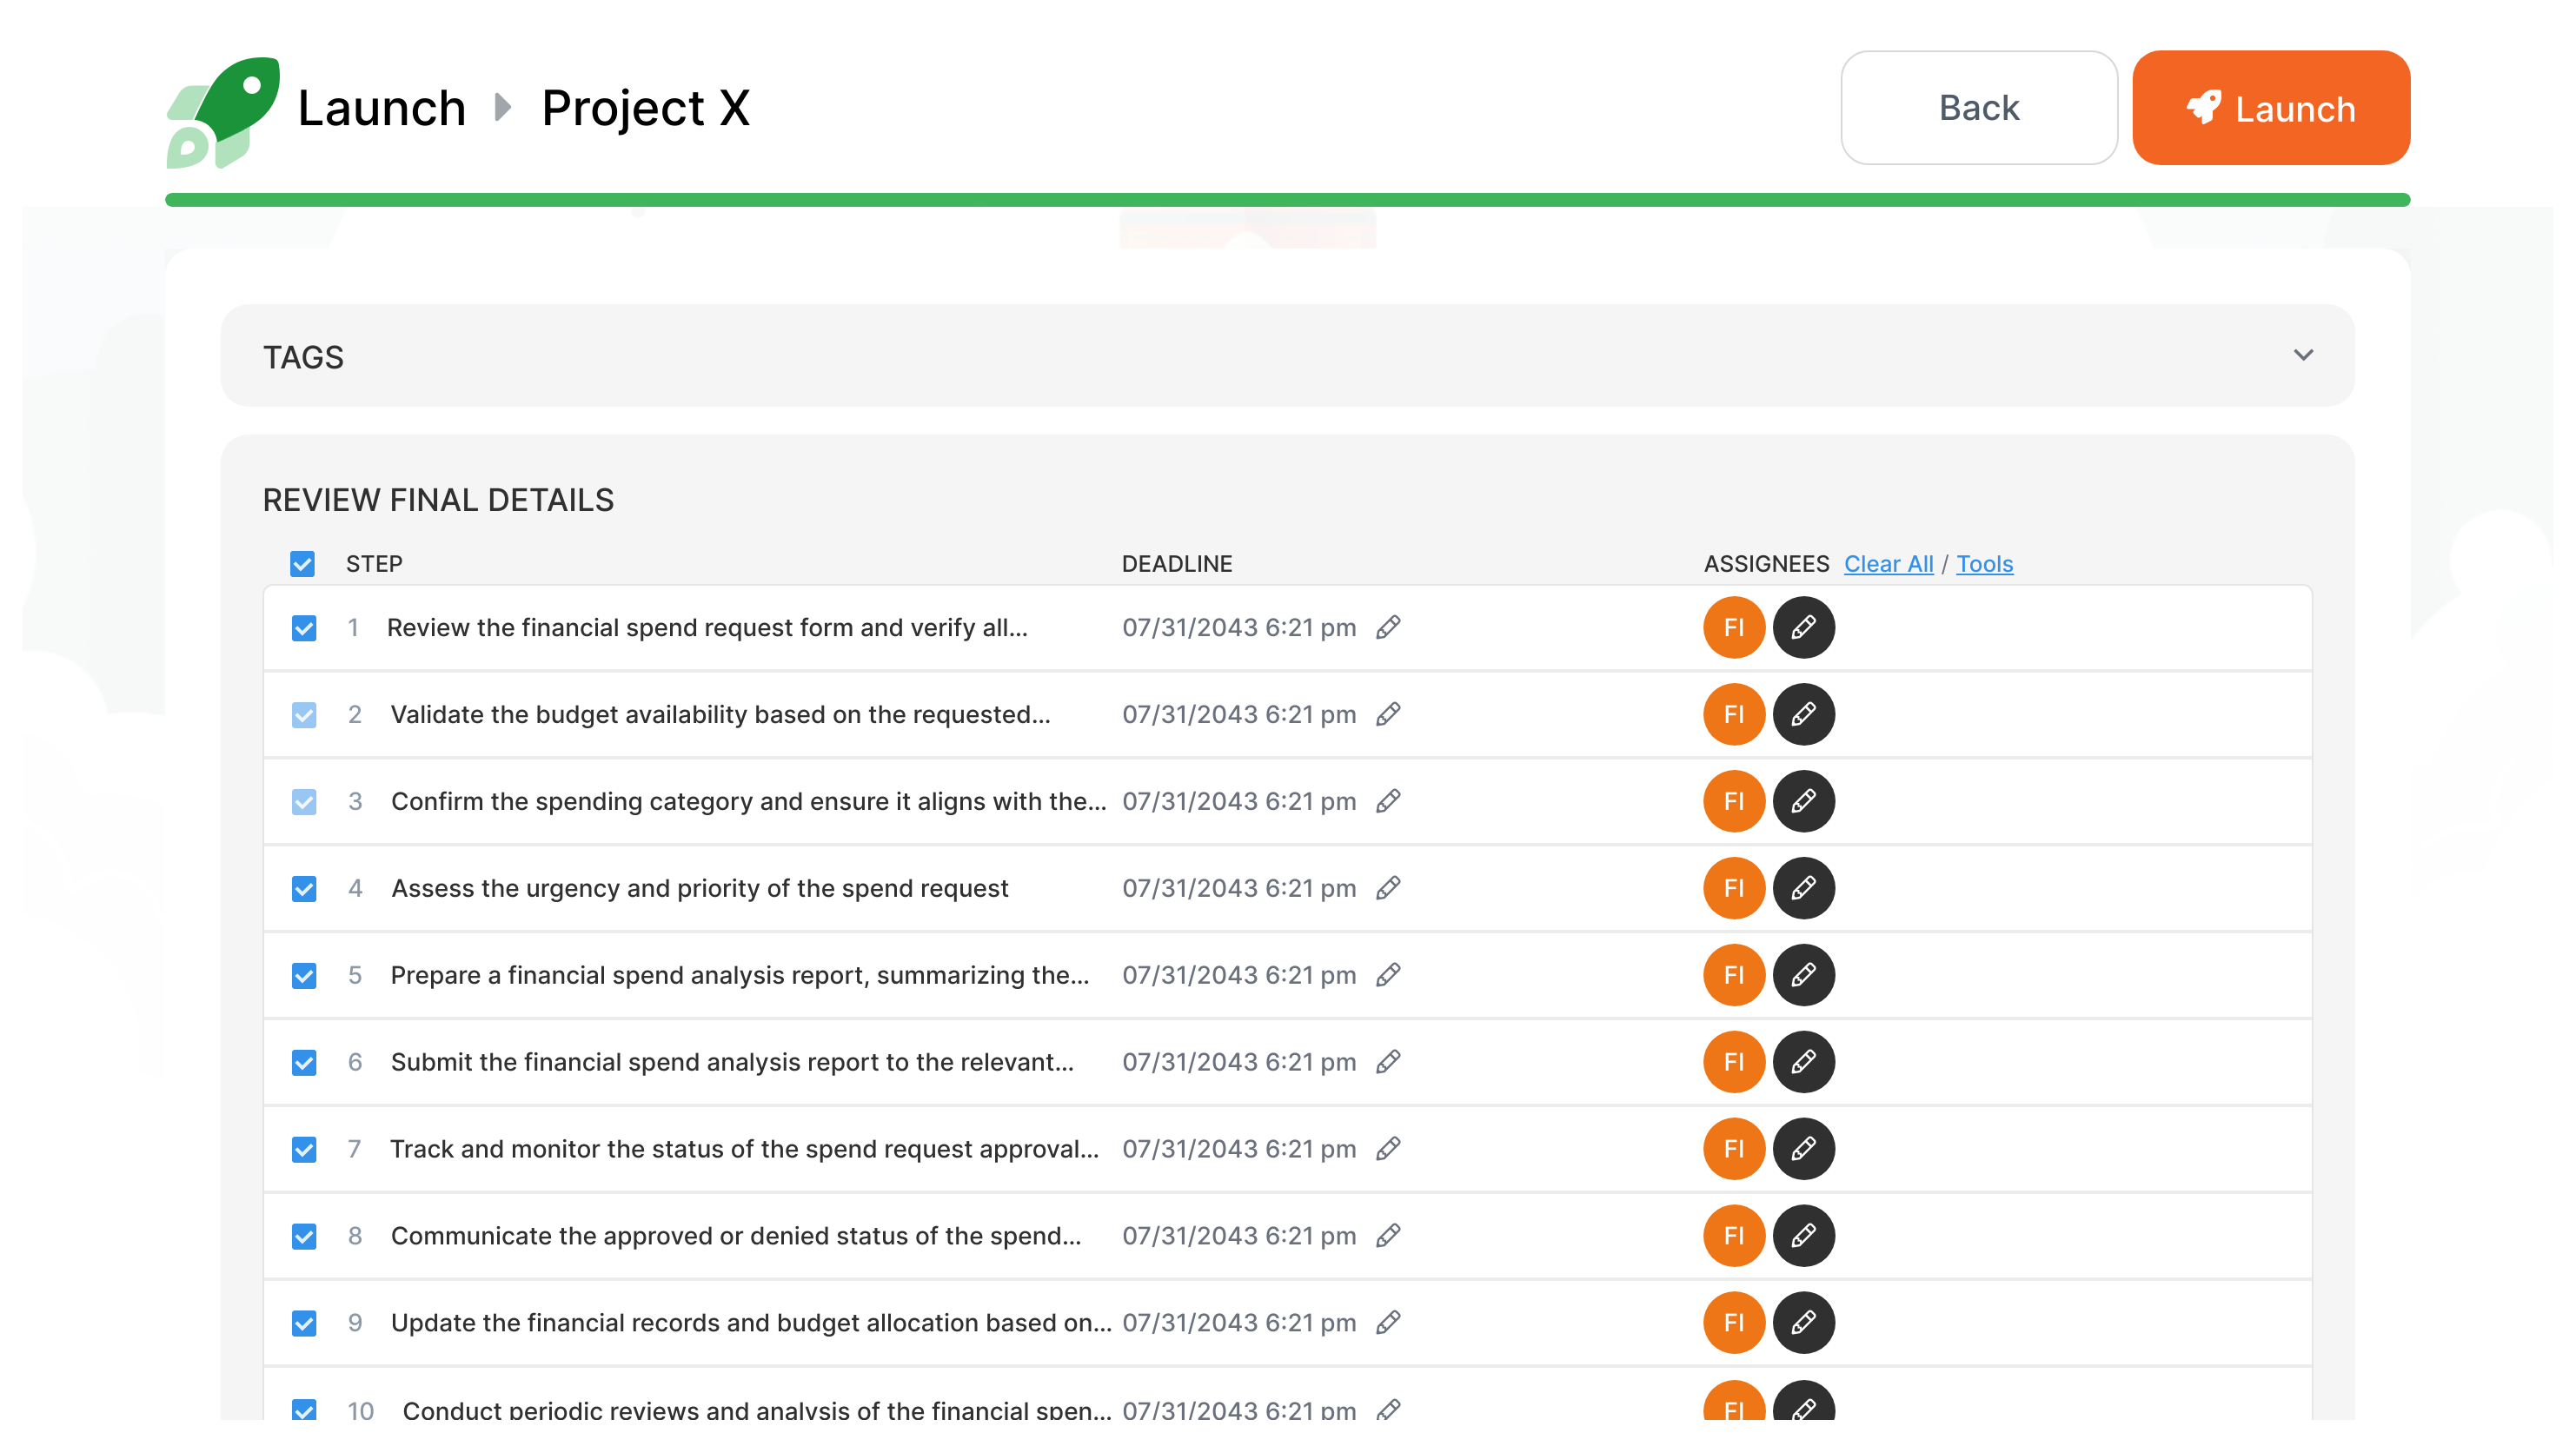Screen dimensions: 2576x1453
Task: Open the Tools link
Action: point(1984,564)
